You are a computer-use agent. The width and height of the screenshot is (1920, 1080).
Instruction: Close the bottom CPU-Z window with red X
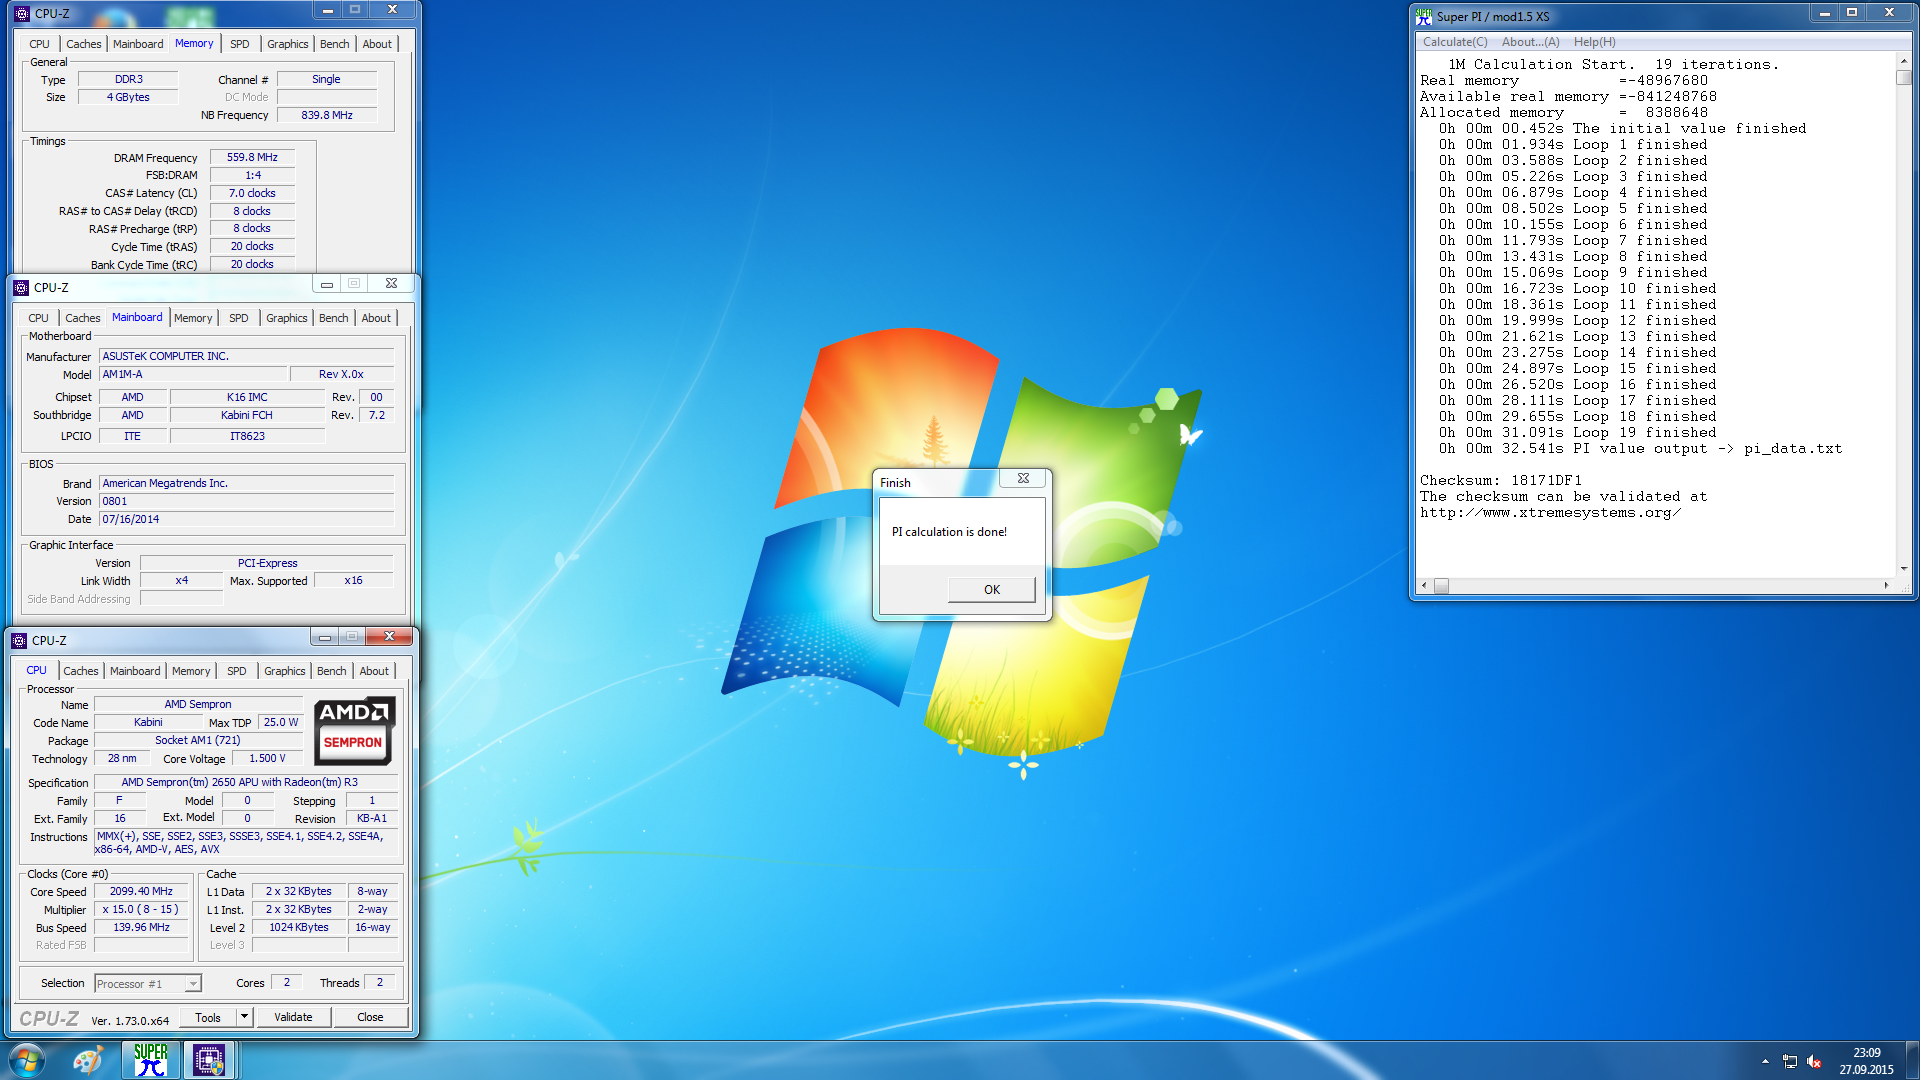[390, 636]
